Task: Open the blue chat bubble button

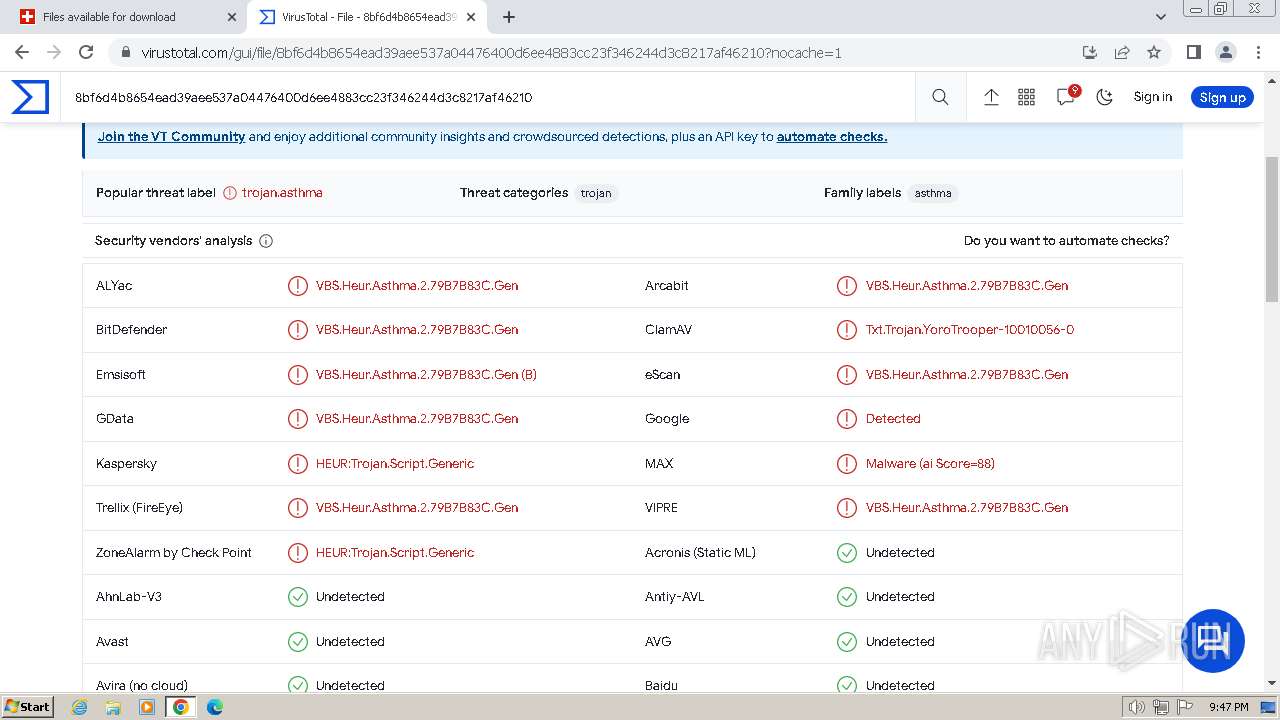Action: (x=1213, y=641)
